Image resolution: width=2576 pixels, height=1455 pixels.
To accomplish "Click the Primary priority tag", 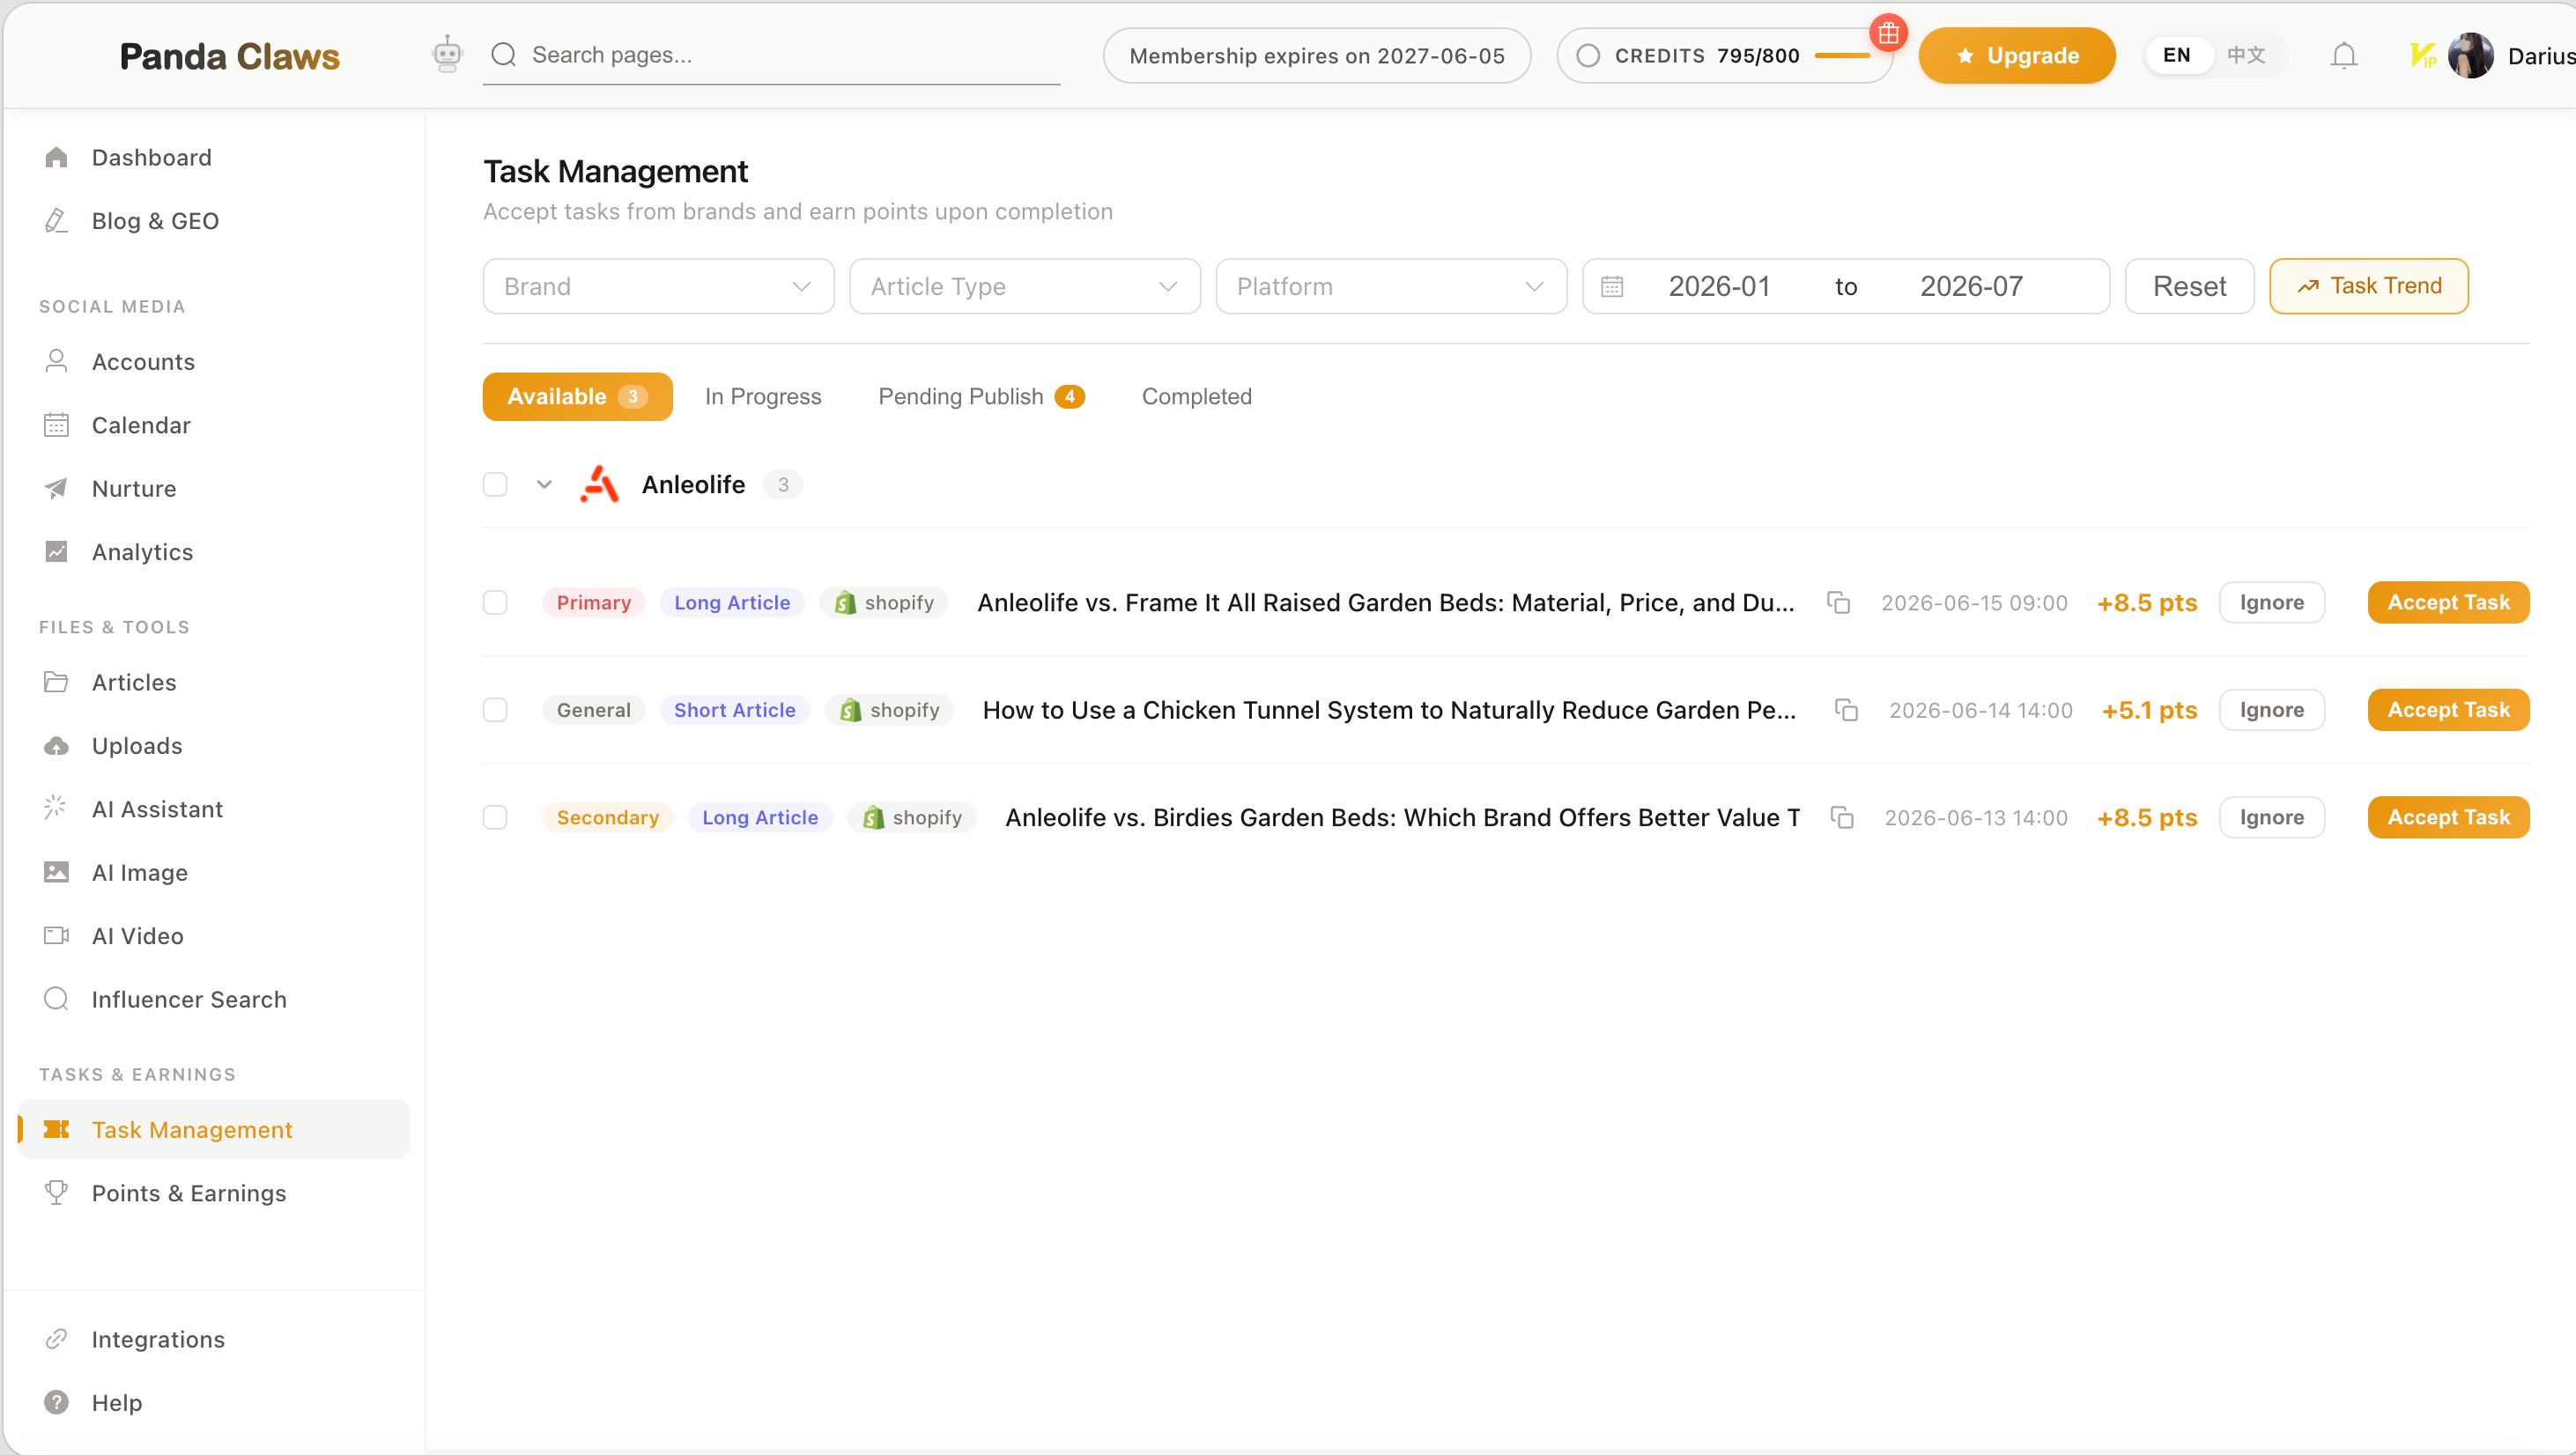I will [x=594, y=603].
